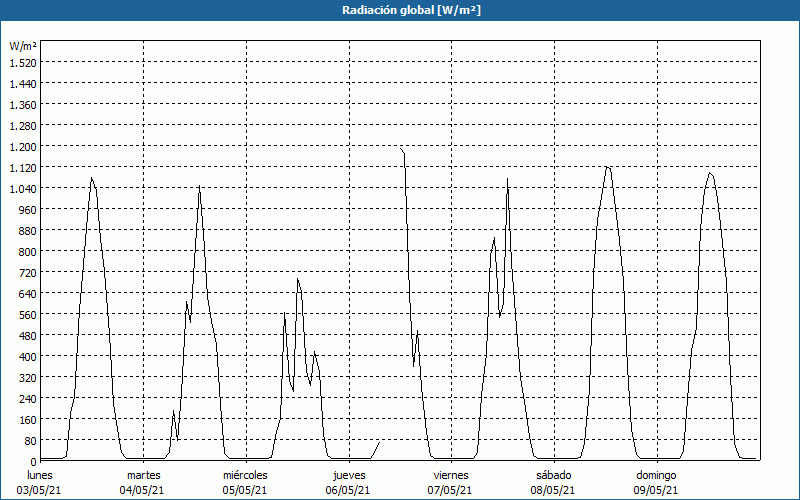Click the 880 y-axis value
The width and height of the screenshot is (800, 500).
point(28,231)
